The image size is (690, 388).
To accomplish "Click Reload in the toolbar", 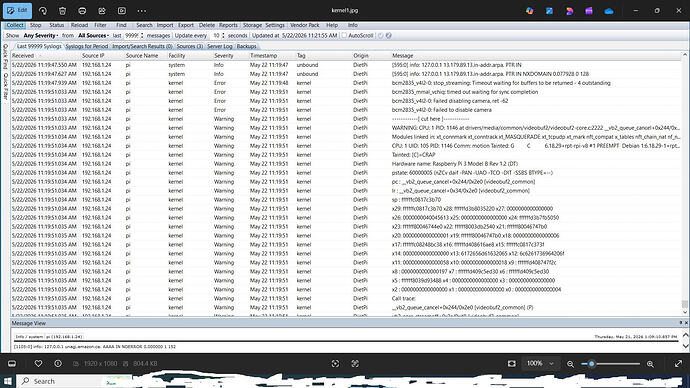I will pyautogui.click(x=79, y=26).
